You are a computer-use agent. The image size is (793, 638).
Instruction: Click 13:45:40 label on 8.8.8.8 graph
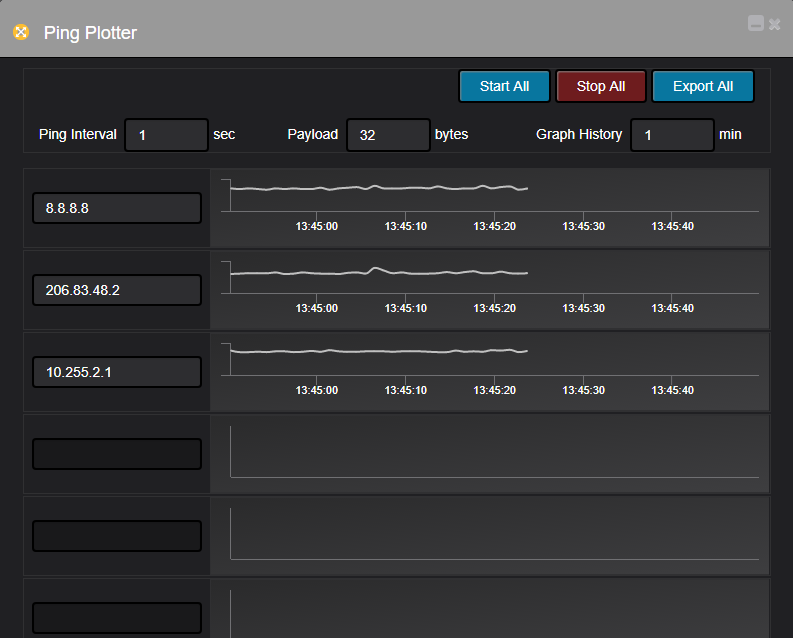(673, 226)
